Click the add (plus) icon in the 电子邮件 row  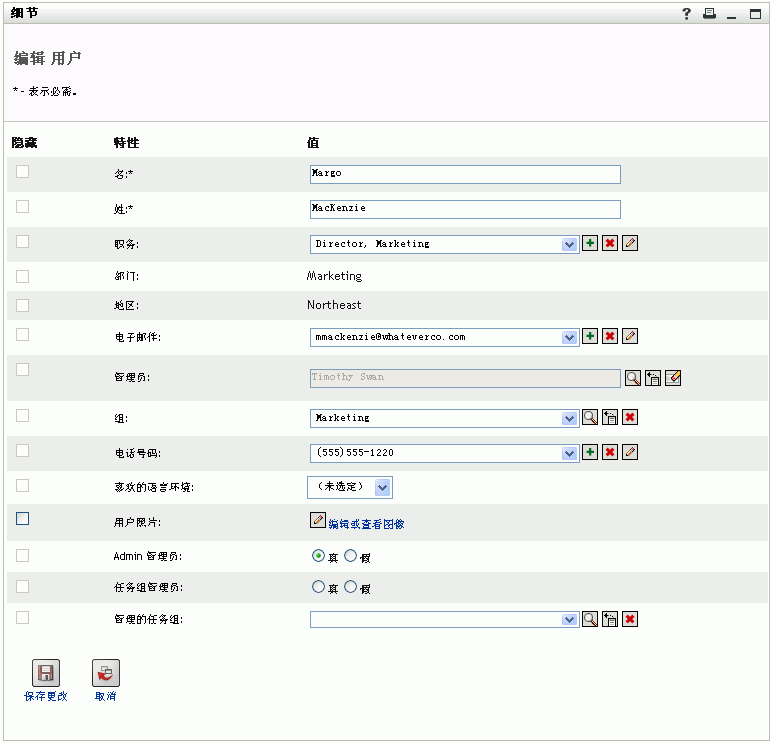590,336
